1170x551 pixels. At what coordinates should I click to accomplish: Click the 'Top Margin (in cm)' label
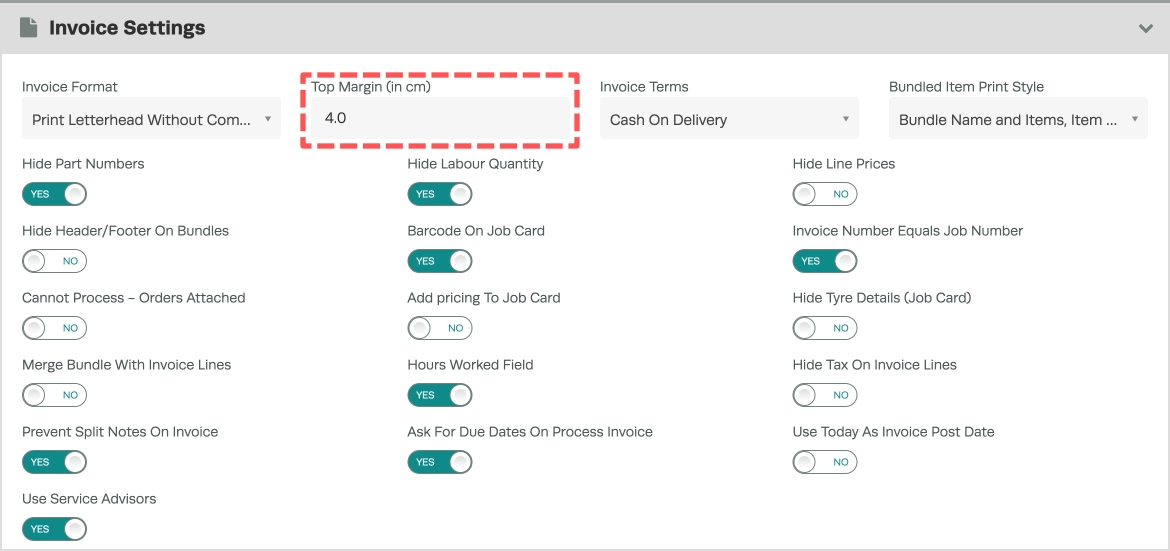(371, 87)
